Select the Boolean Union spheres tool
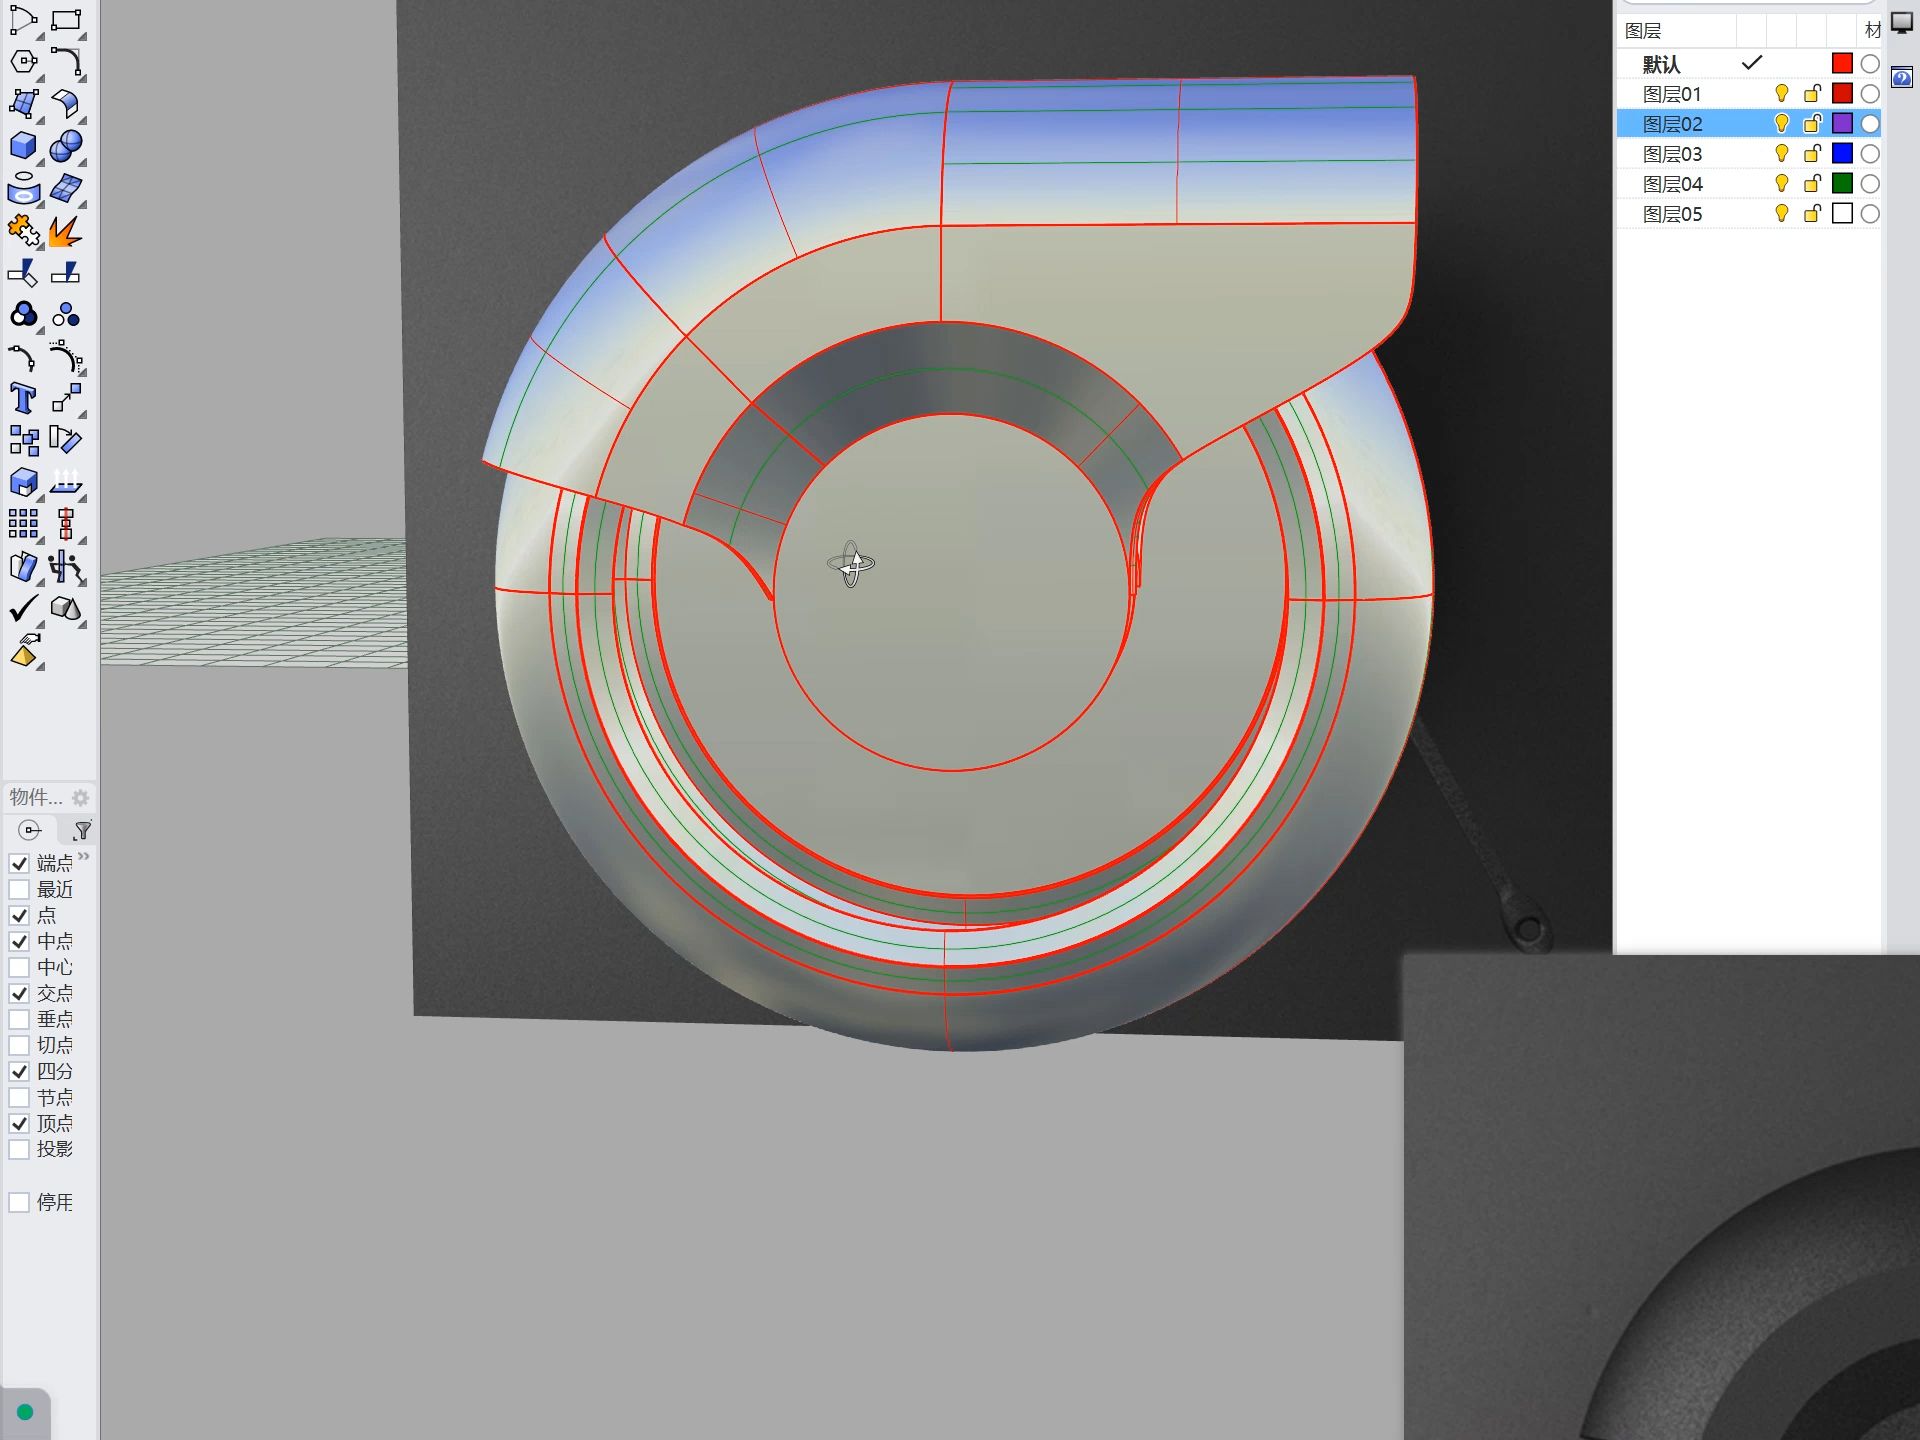This screenshot has width=1920, height=1440. [x=66, y=146]
